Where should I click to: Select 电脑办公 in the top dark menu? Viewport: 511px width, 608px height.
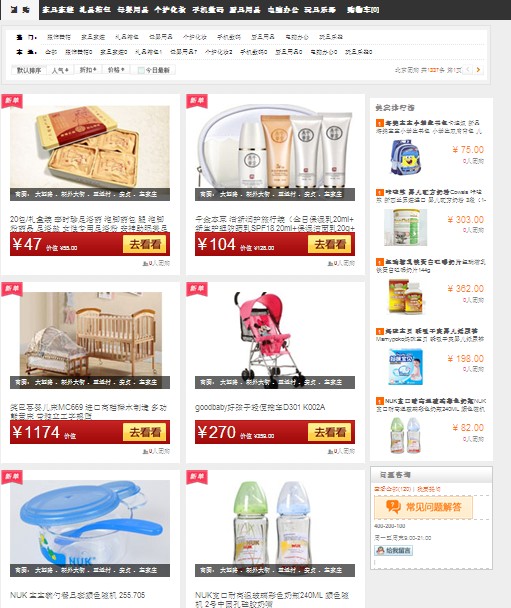283,10
